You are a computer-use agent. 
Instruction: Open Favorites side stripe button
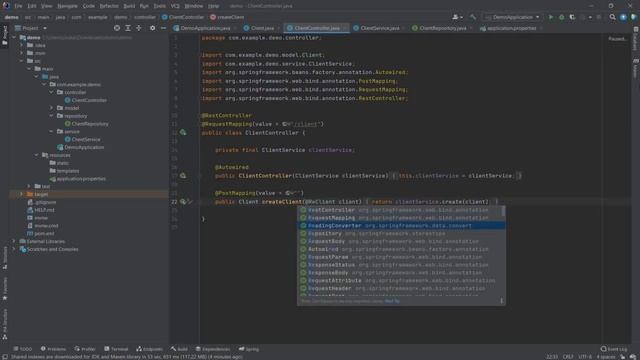[x=4, y=289]
